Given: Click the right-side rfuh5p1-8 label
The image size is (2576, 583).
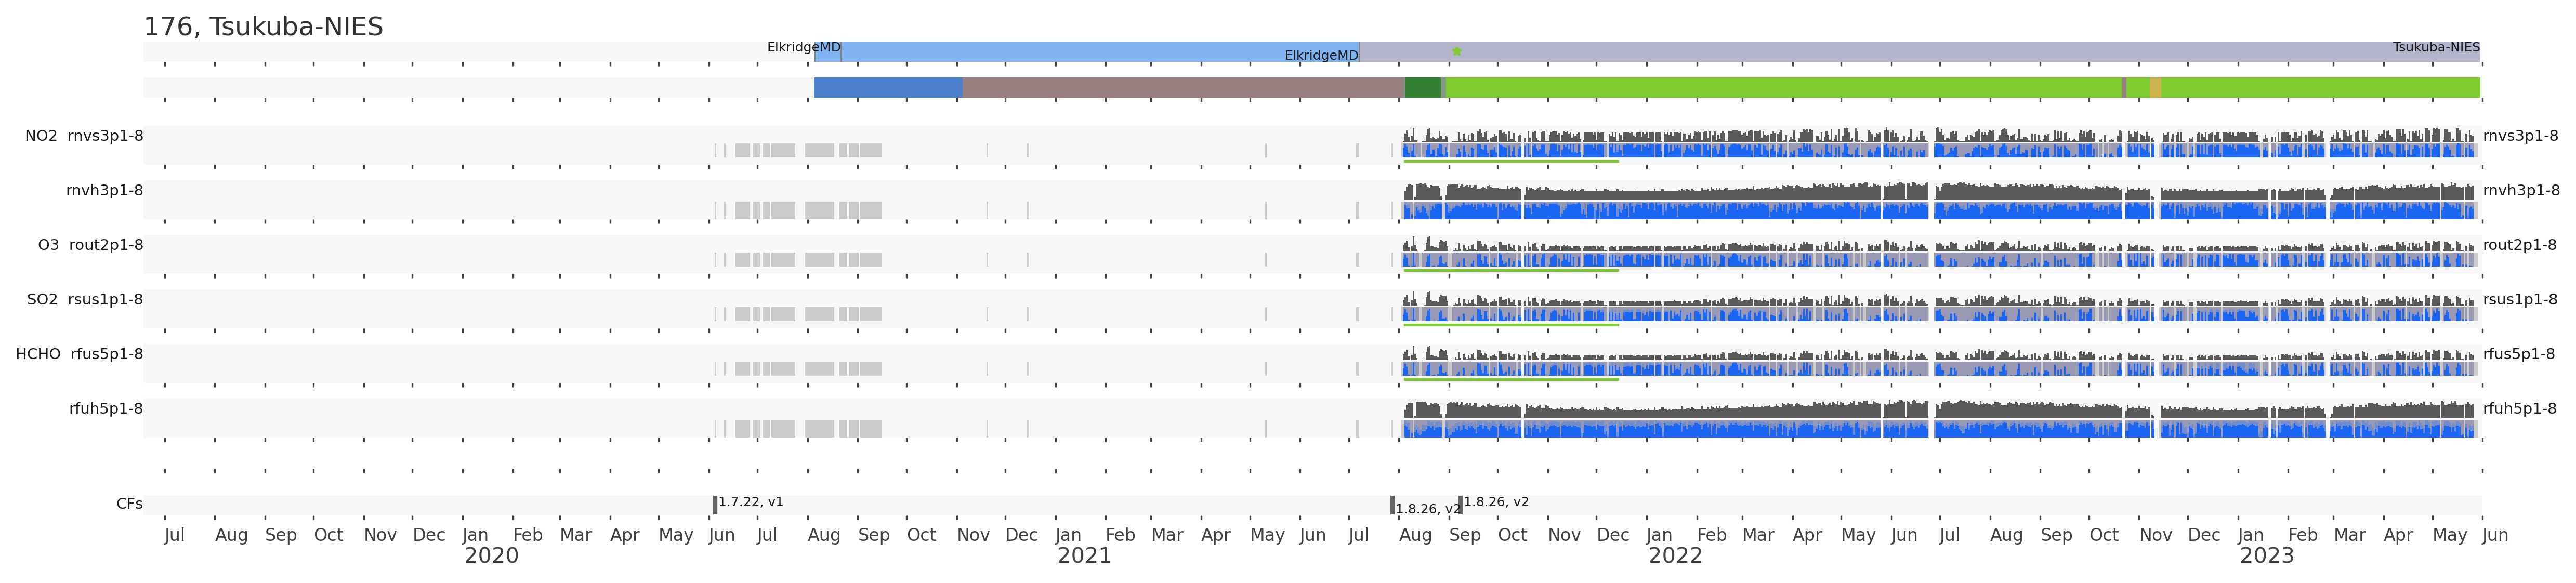Looking at the screenshot, I should coord(2519,409).
